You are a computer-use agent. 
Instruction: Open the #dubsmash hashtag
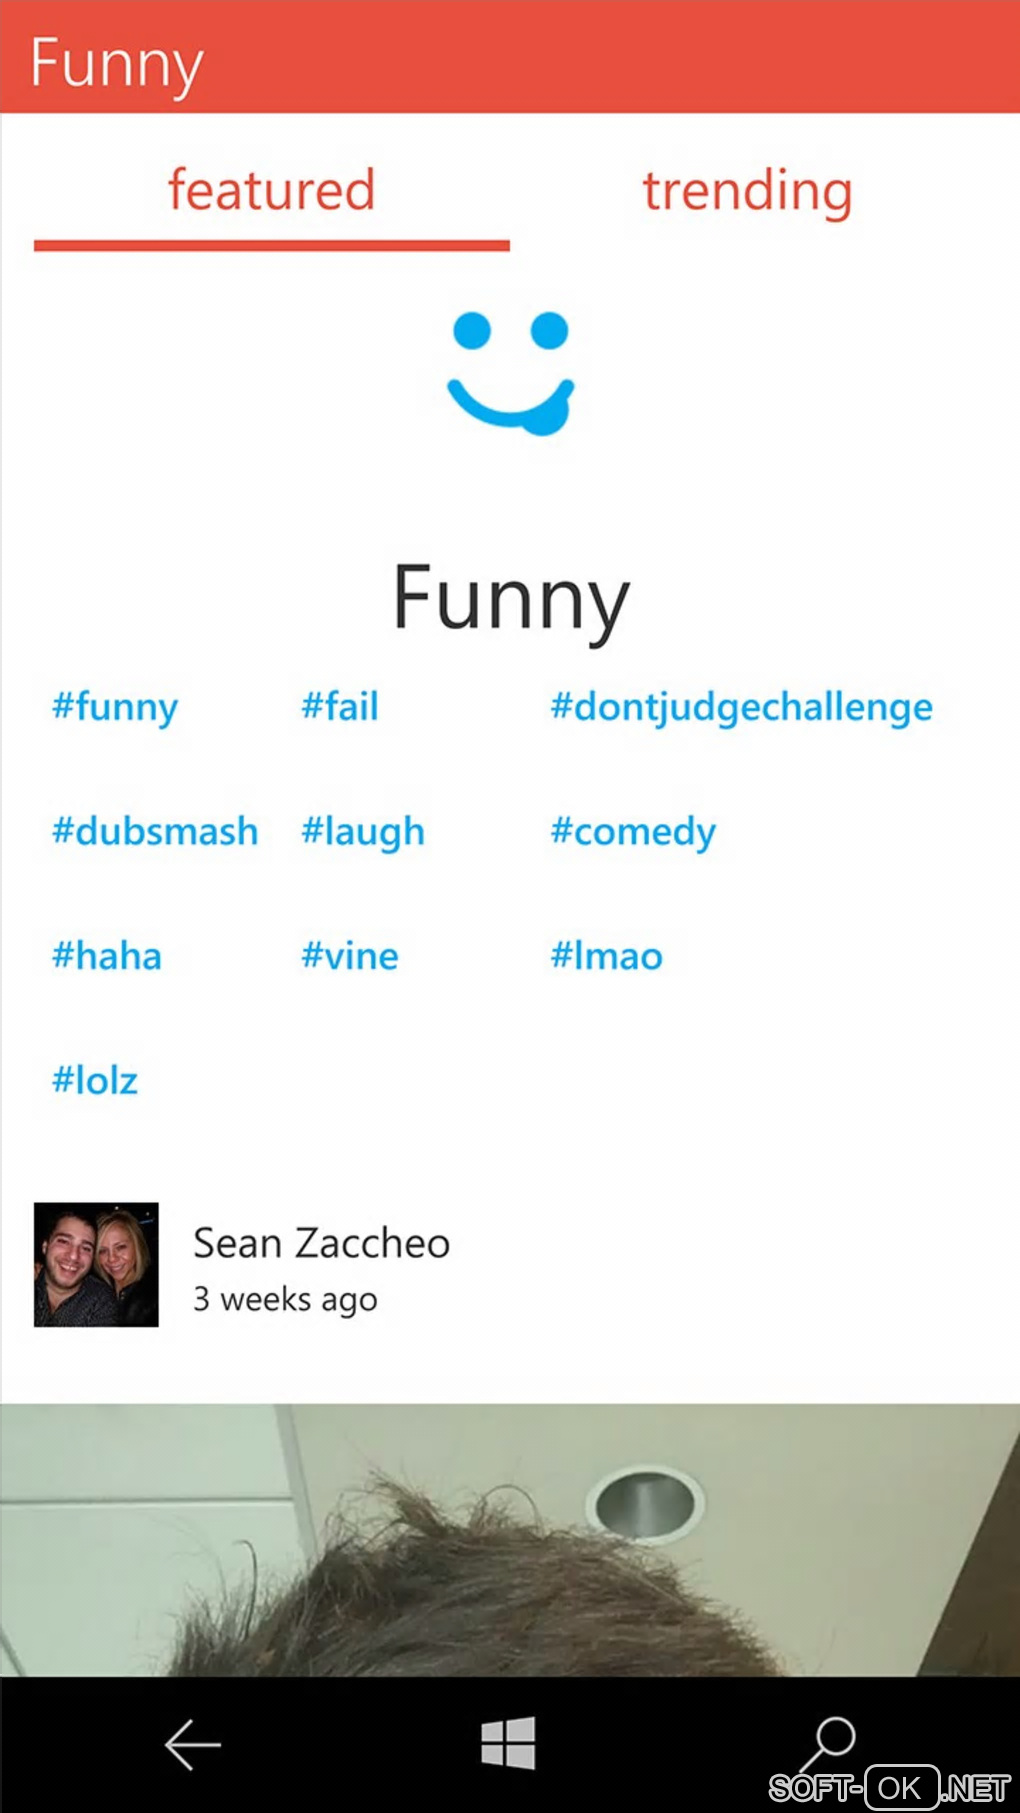point(155,832)
